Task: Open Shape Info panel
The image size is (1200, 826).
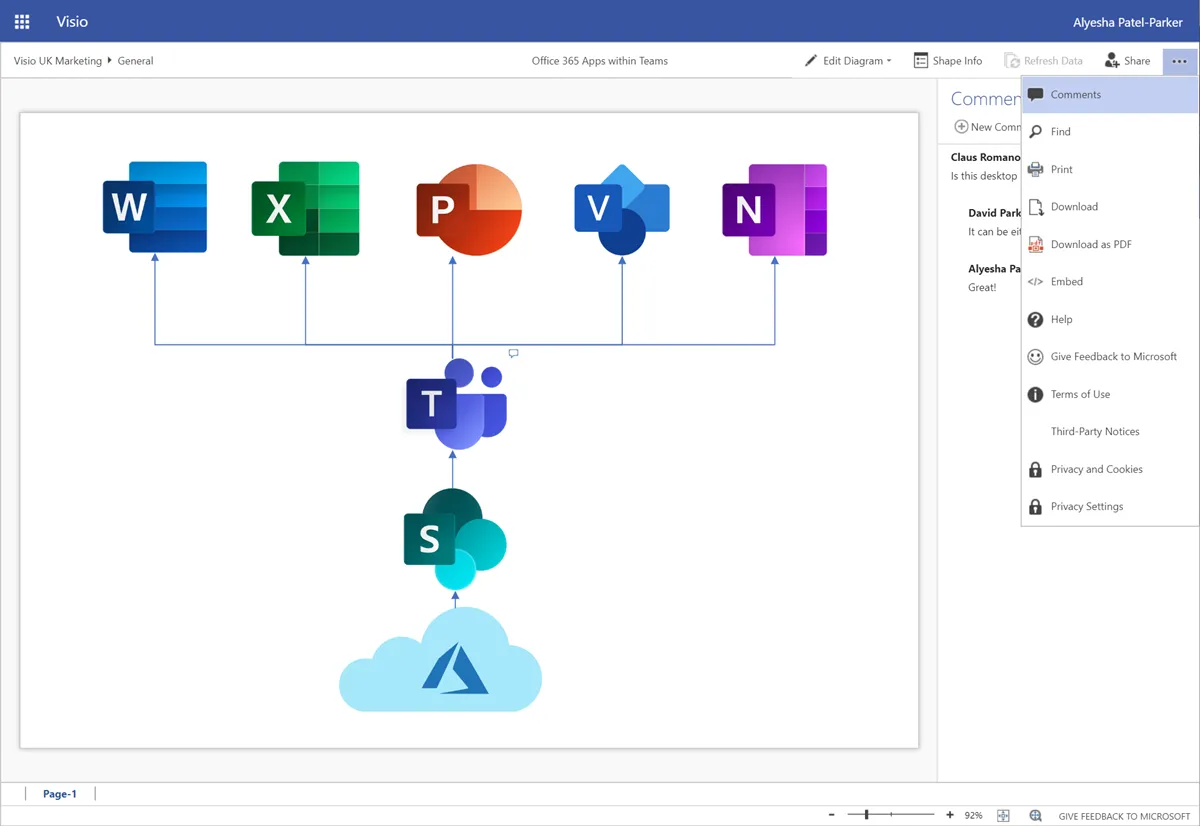Action: pos(947,60)
